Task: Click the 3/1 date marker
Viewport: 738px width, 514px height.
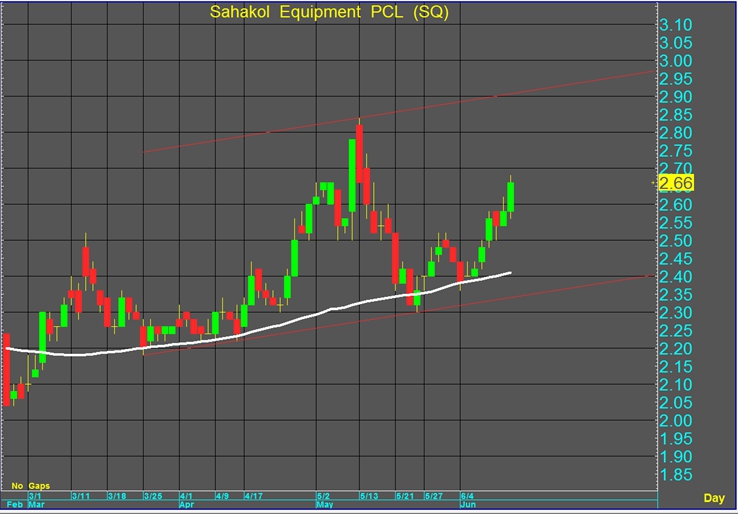Action: point(36,496)
